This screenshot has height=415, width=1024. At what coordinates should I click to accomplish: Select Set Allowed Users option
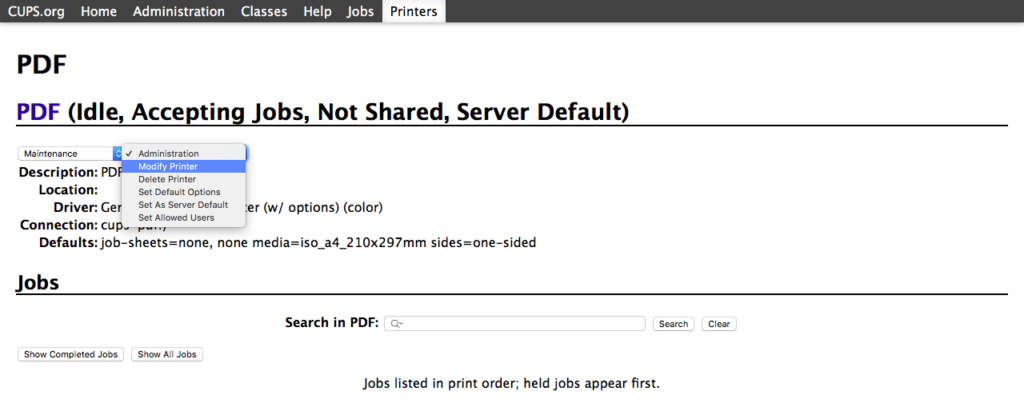pos(176,218)
